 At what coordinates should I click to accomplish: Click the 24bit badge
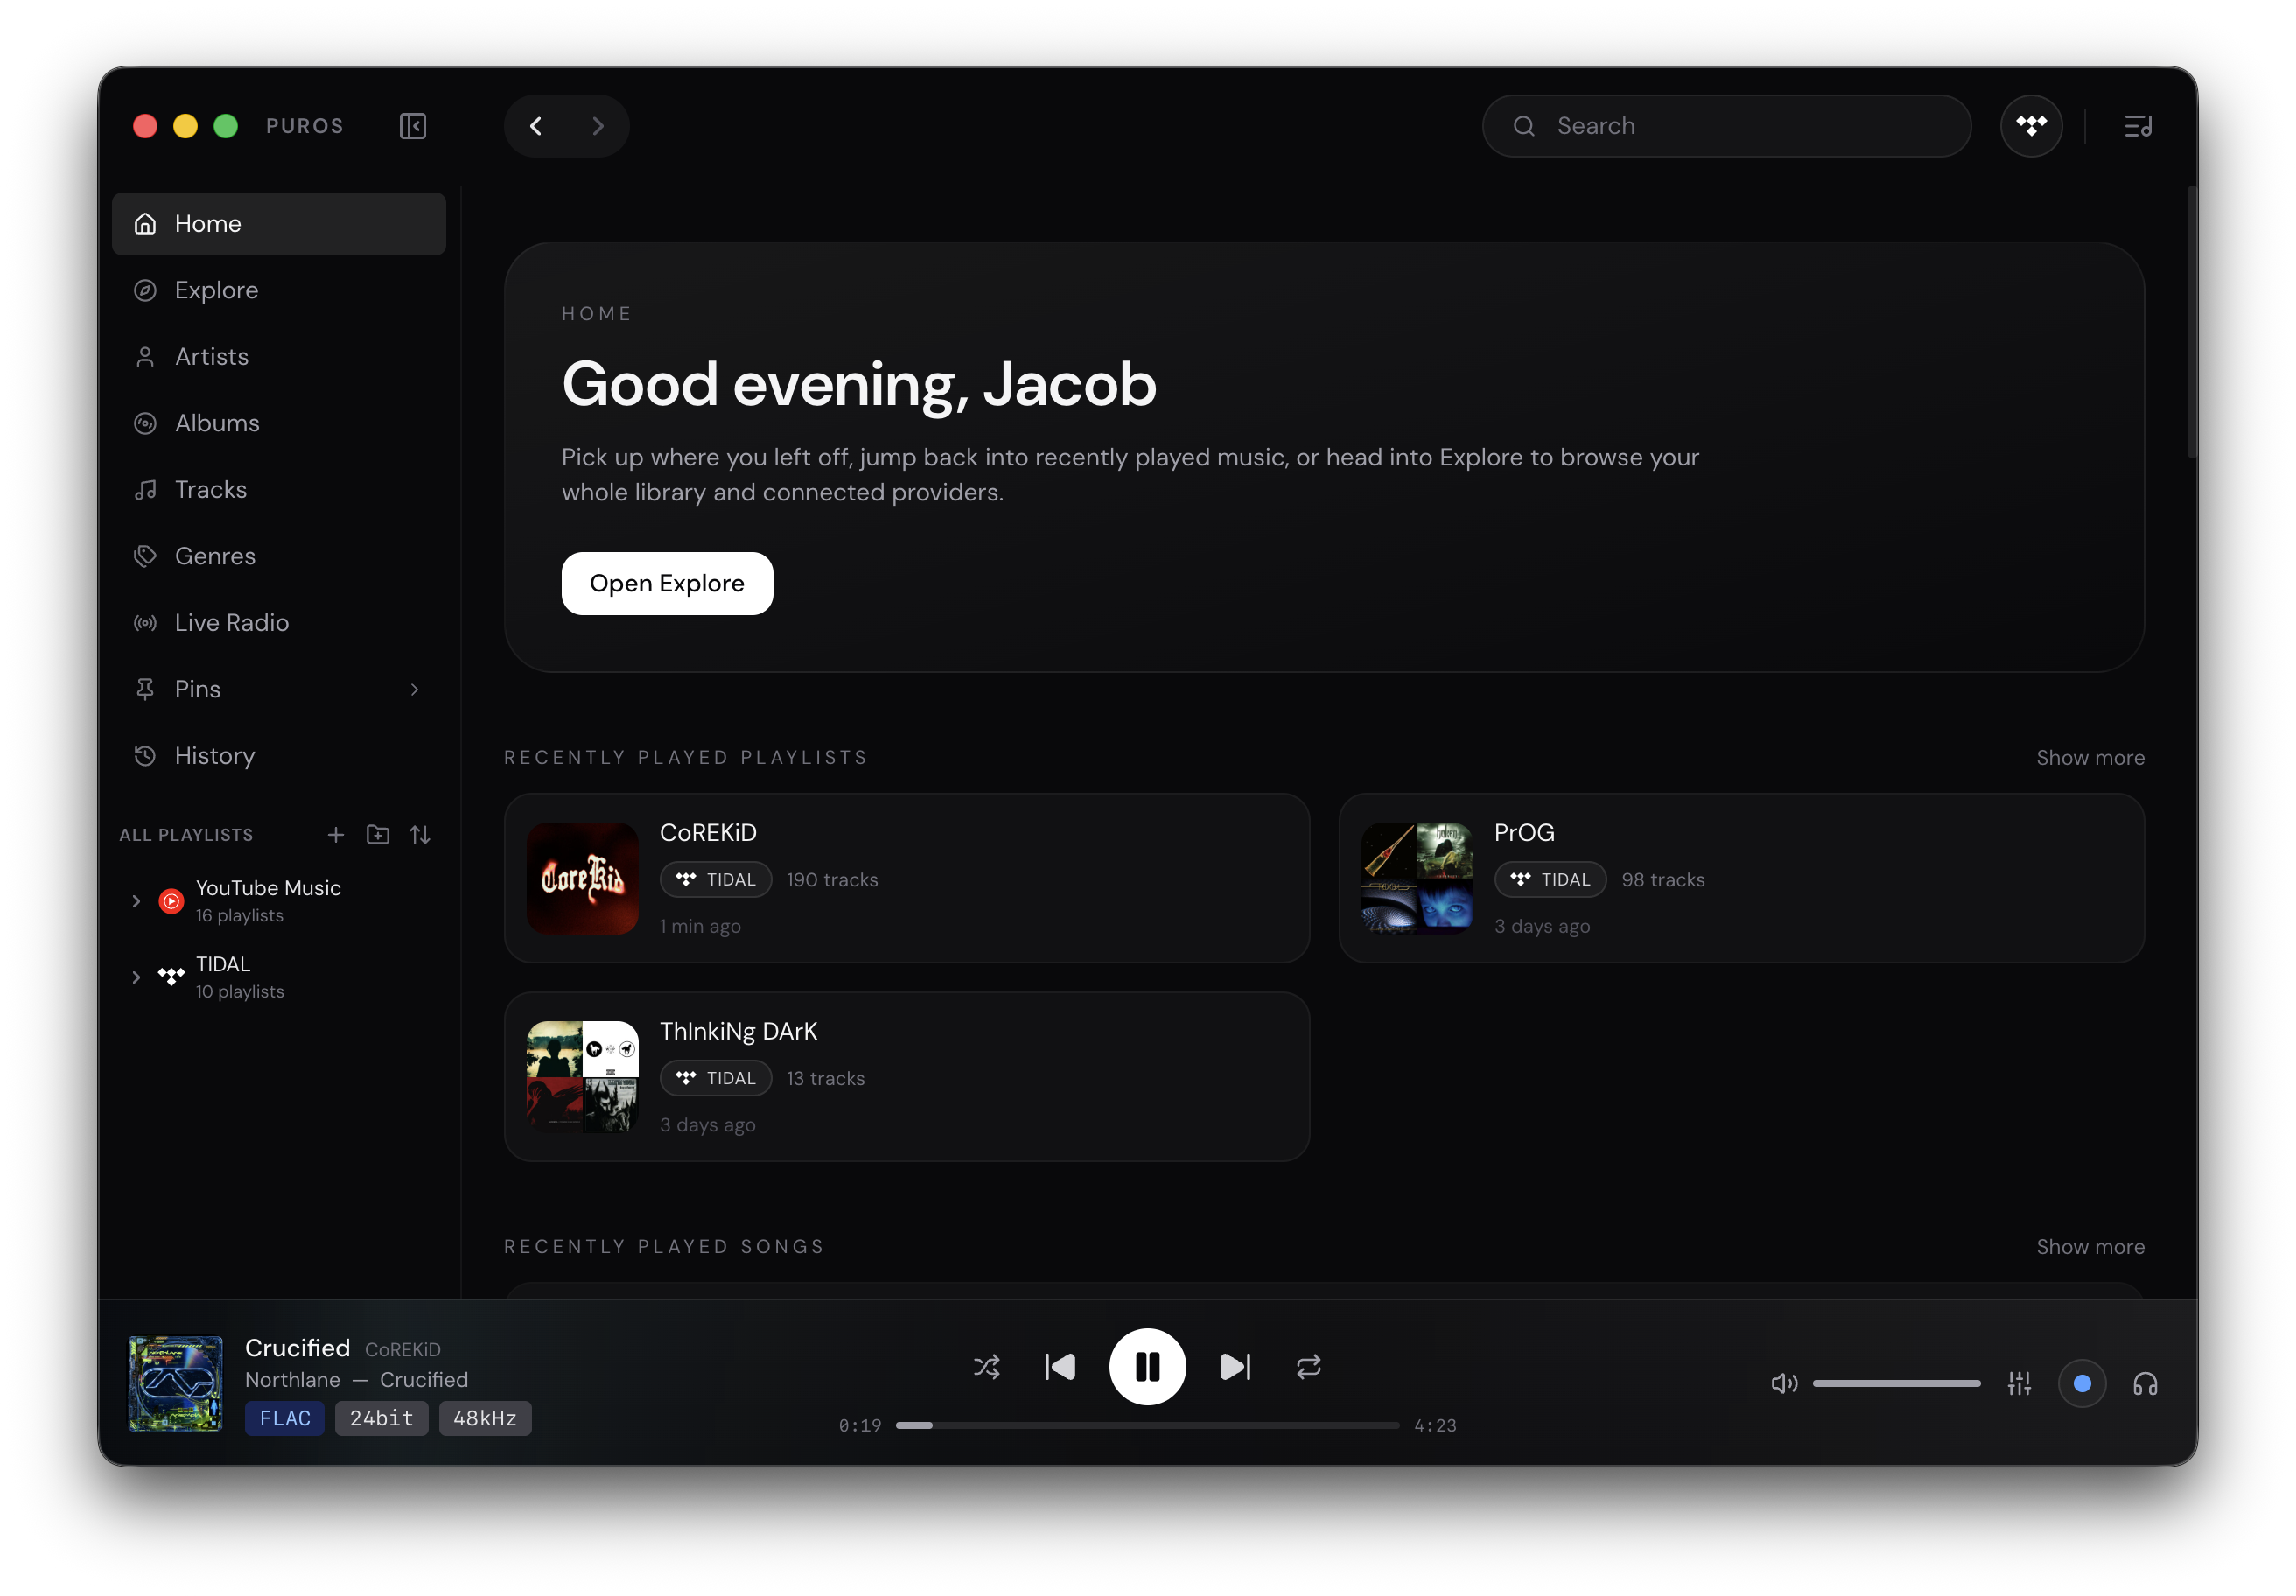tap(381, 1418)
